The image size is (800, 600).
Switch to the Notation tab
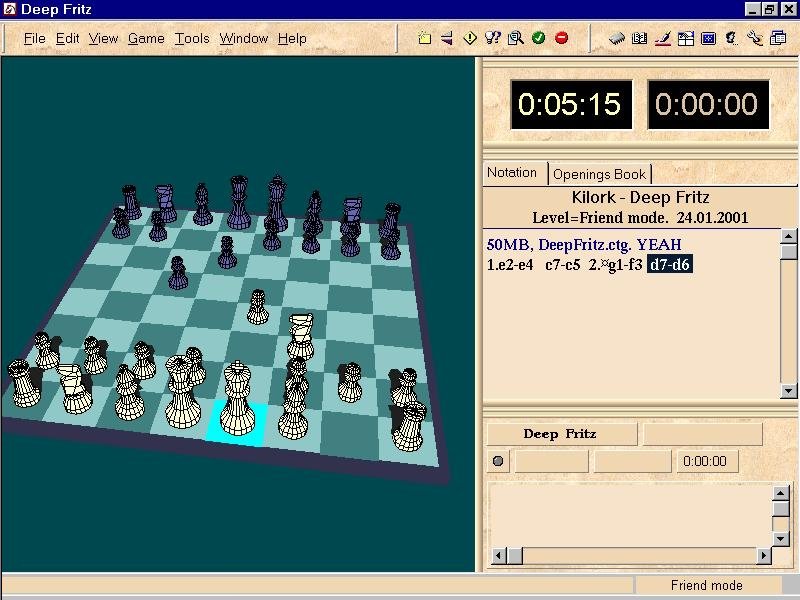coord(512,173)
